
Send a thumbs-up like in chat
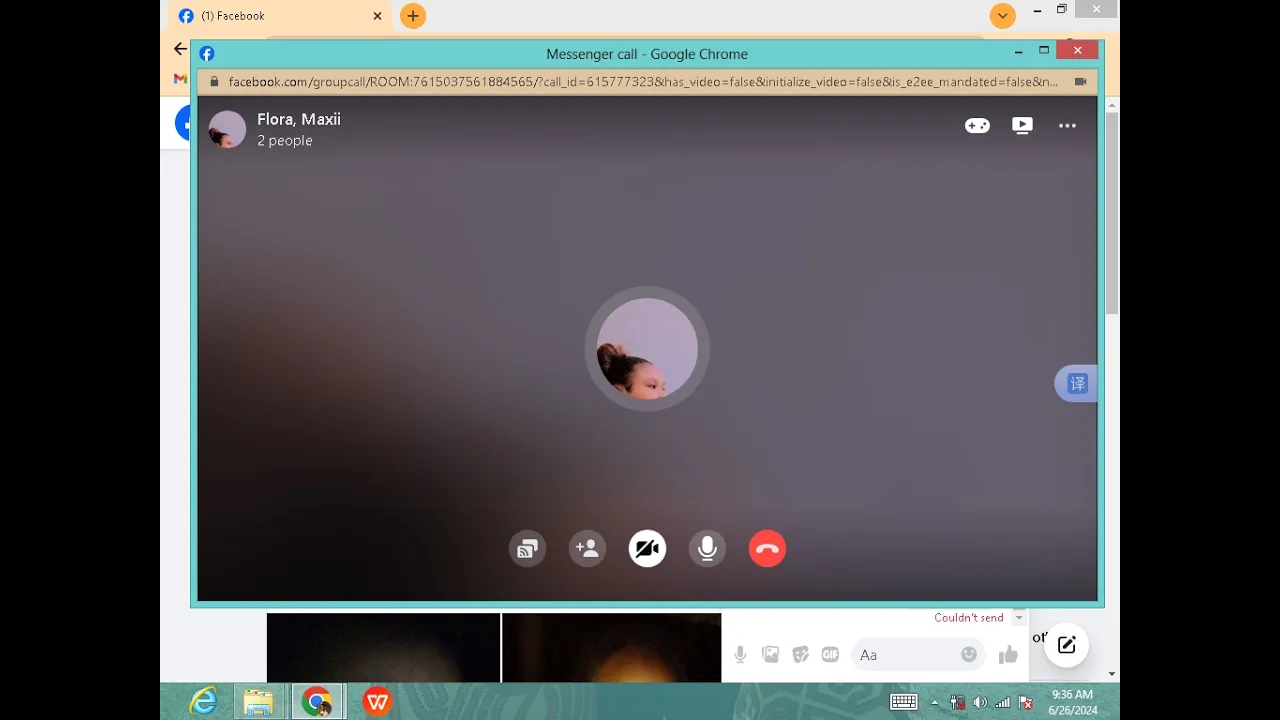point(1007,655)
